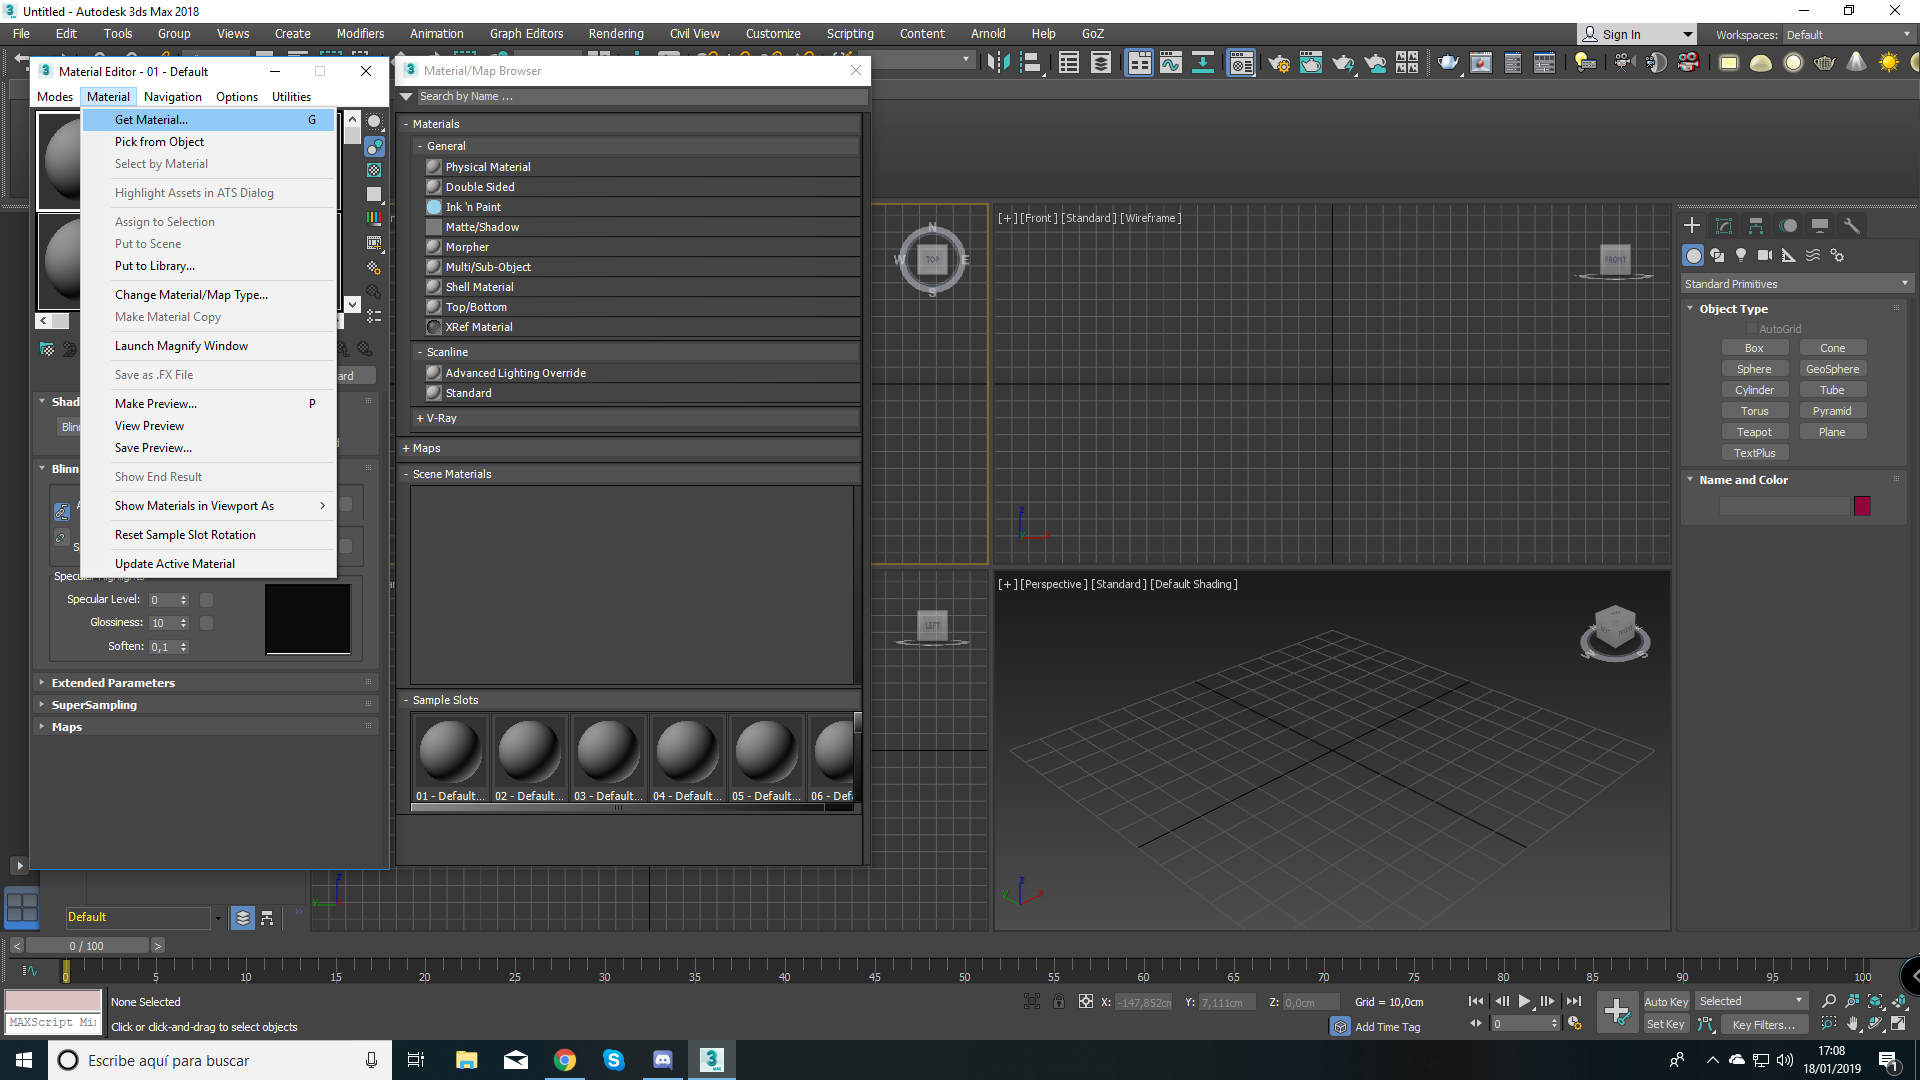Click the Utilities wrench panel icon

tap(1852, 226)
